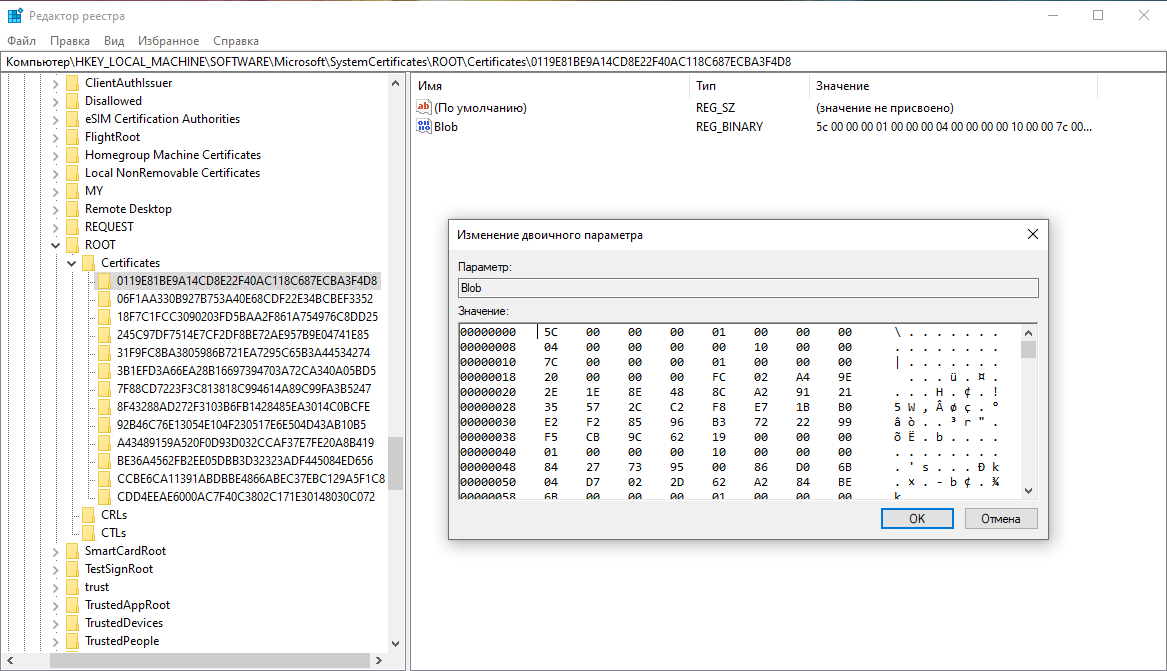Select key 06F1AA330B927B753A40E68CDF22E34BCBEF3352
The height and width of the screenshot is (671, 1167).
244,299
